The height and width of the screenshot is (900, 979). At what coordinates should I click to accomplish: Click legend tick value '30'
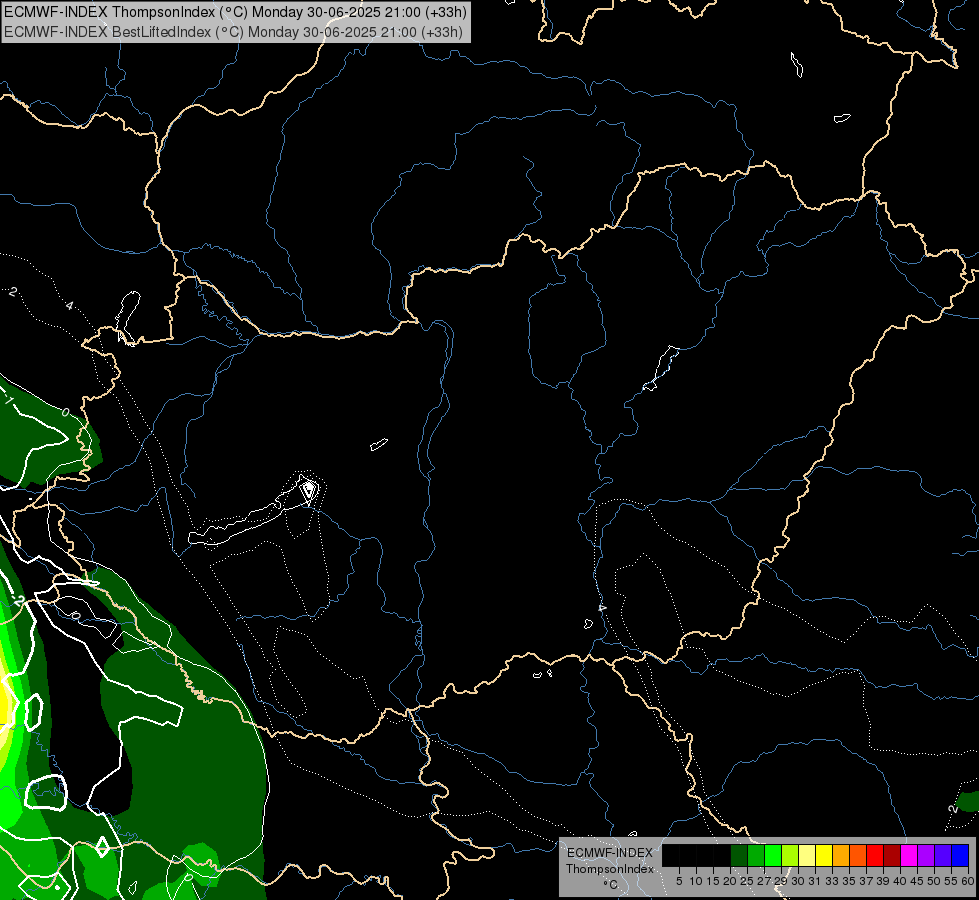pyautogui.click(x=798, y=881)
